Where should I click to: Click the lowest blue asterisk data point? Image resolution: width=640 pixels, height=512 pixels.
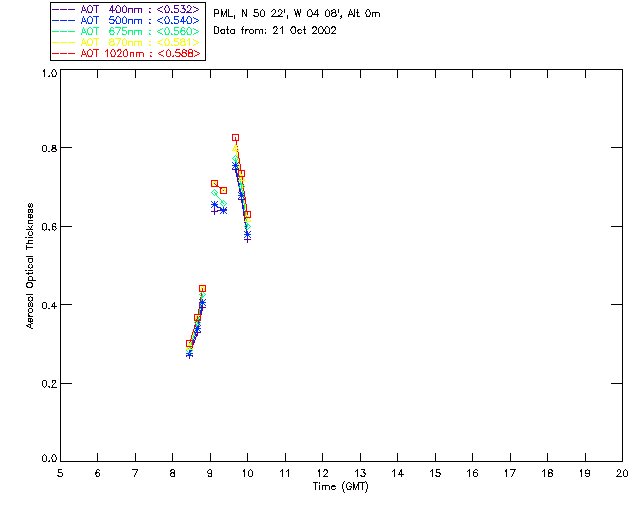point(189,355)
